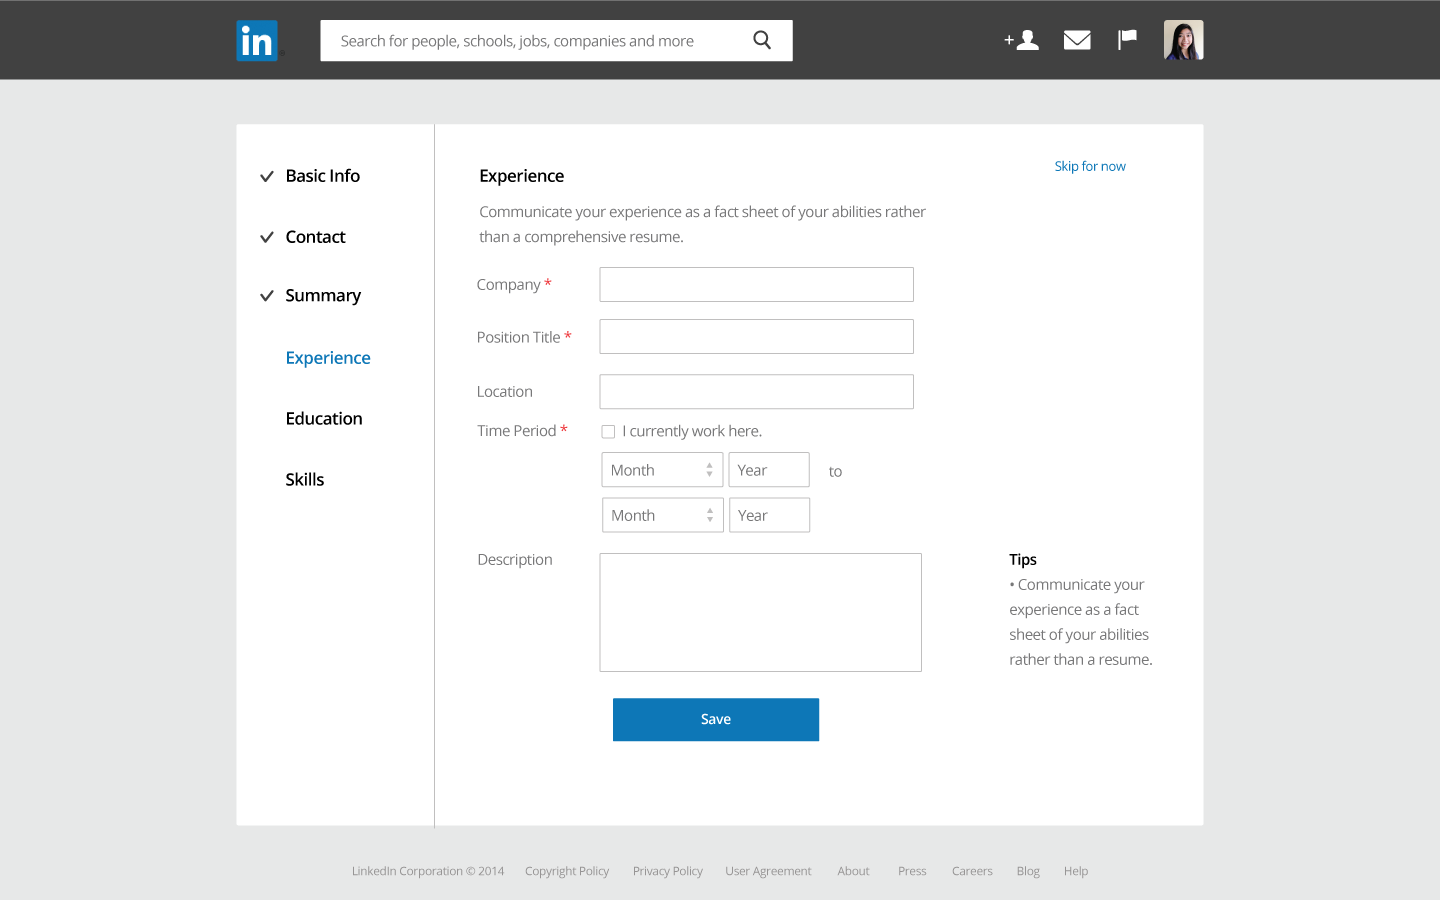
Task: Tick 'I currently work here' checkbox
Action: point(608,432)
